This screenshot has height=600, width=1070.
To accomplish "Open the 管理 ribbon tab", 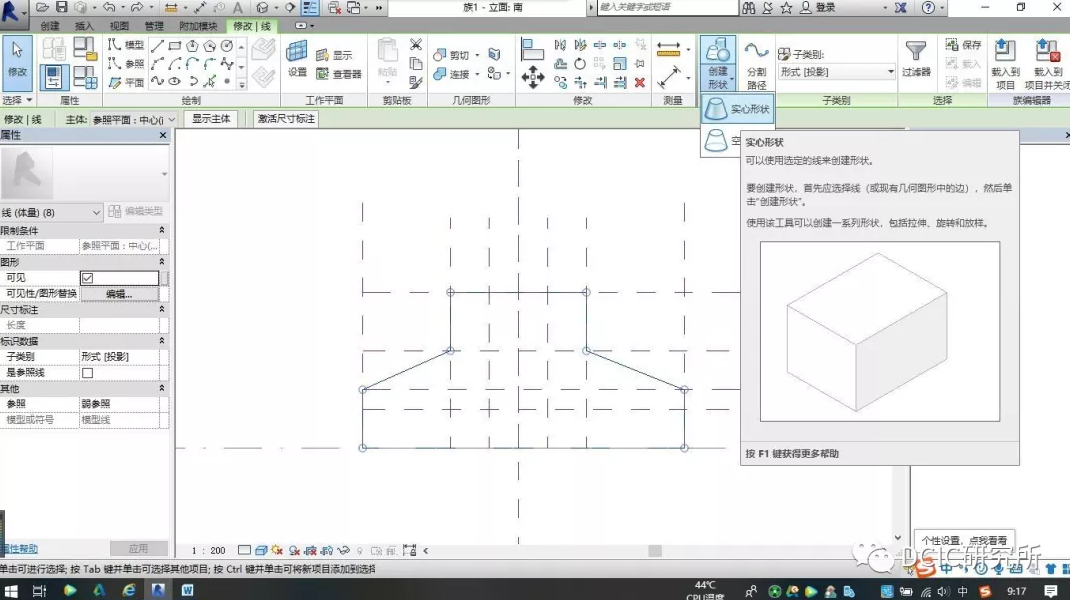I will point(154,26).
